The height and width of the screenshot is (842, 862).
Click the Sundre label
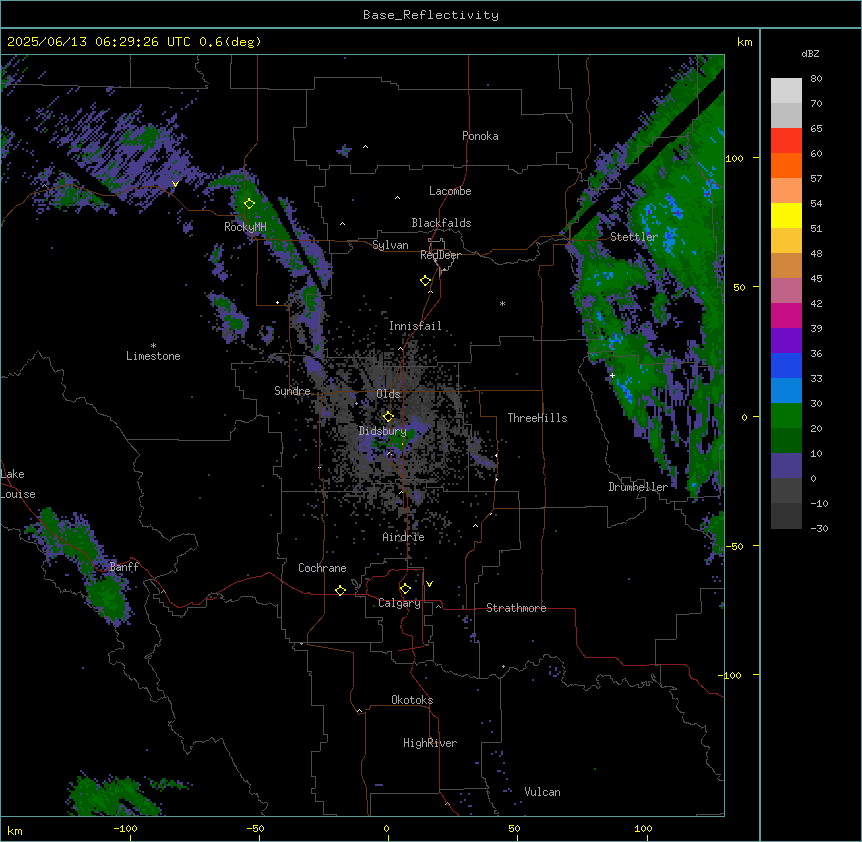click(292, 391)
